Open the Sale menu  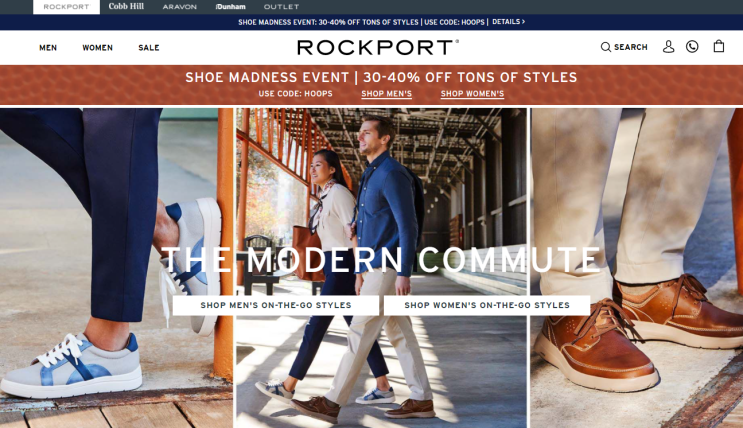coord(149,47)
